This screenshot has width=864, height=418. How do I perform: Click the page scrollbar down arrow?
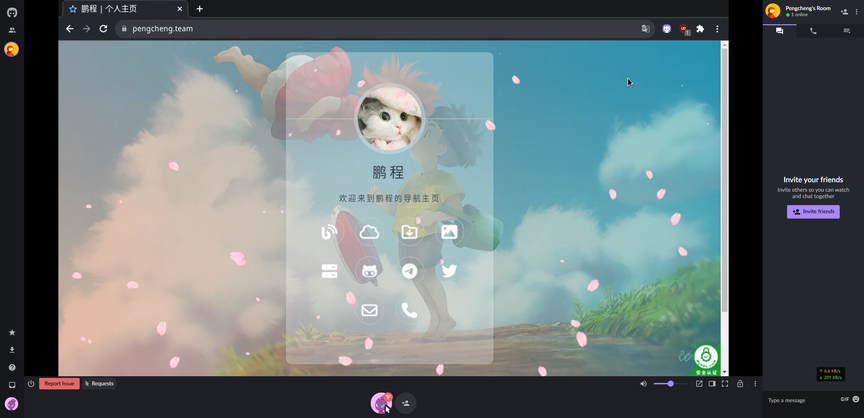[x=724, y=372]
